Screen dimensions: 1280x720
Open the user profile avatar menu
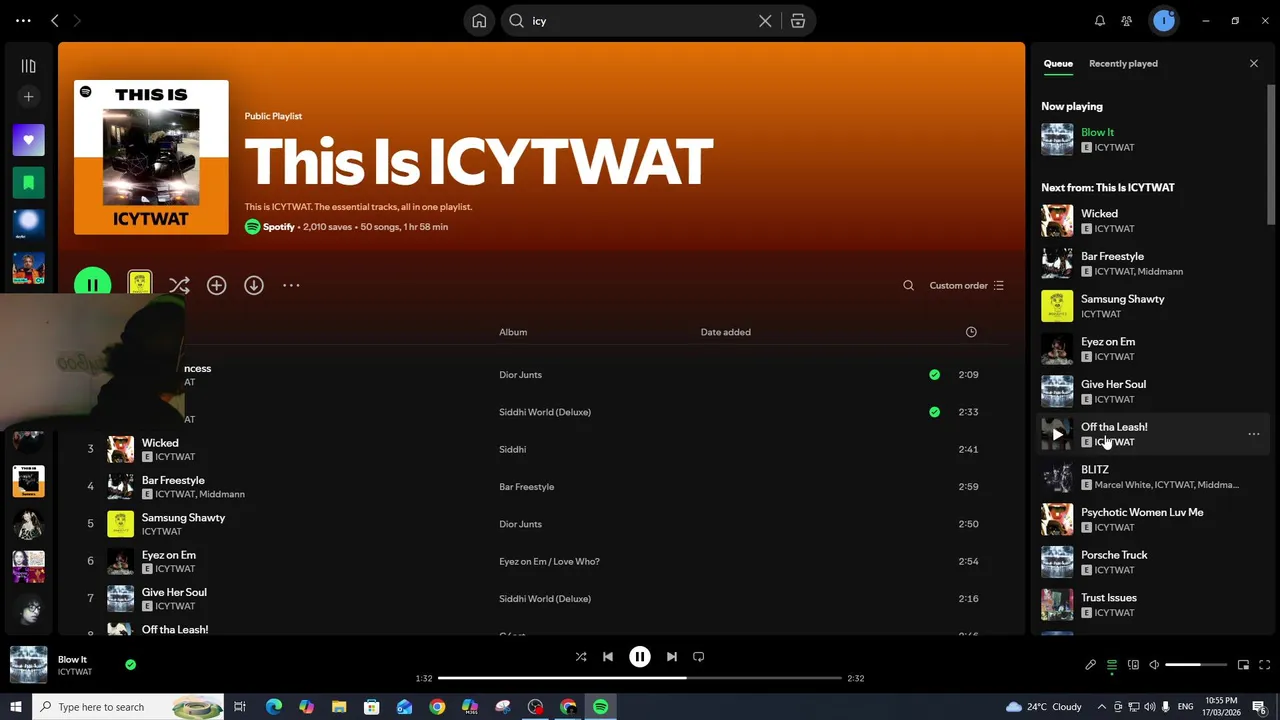click(1163, 20)
